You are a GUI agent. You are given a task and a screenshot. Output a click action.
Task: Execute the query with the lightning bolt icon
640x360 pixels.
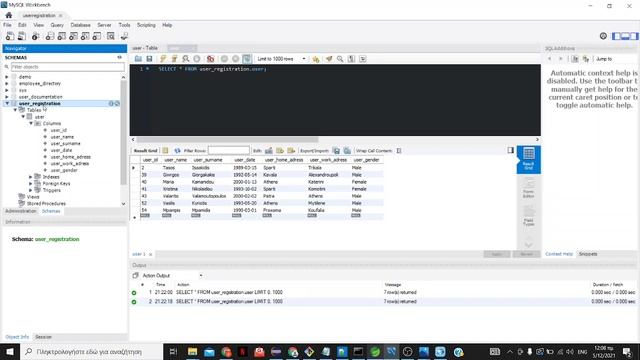click(x=163, y=59)
